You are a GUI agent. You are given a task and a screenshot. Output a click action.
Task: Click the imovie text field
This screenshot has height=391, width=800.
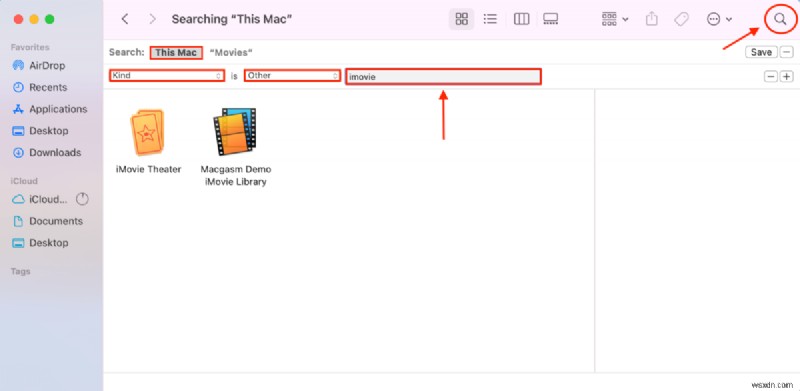tap(443, 77)
